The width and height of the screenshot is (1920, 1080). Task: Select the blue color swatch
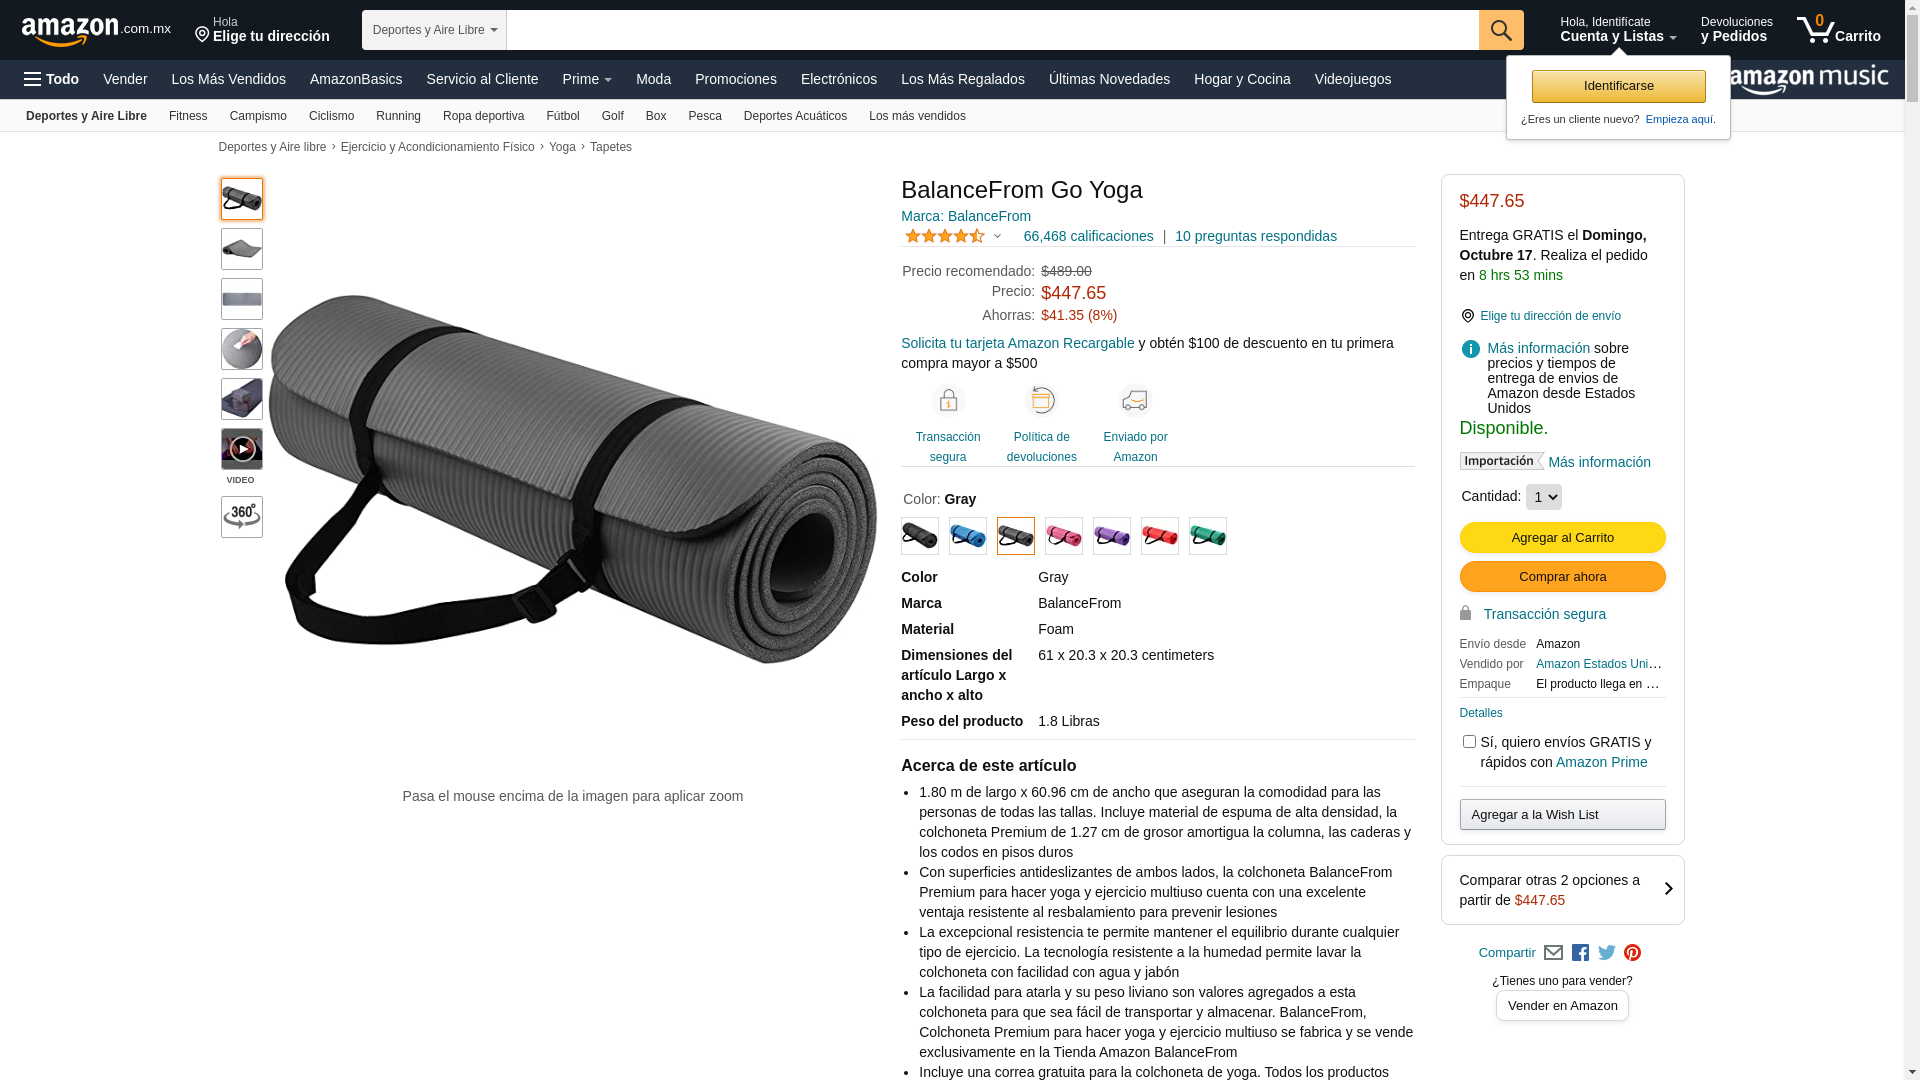tap(968, 536)
